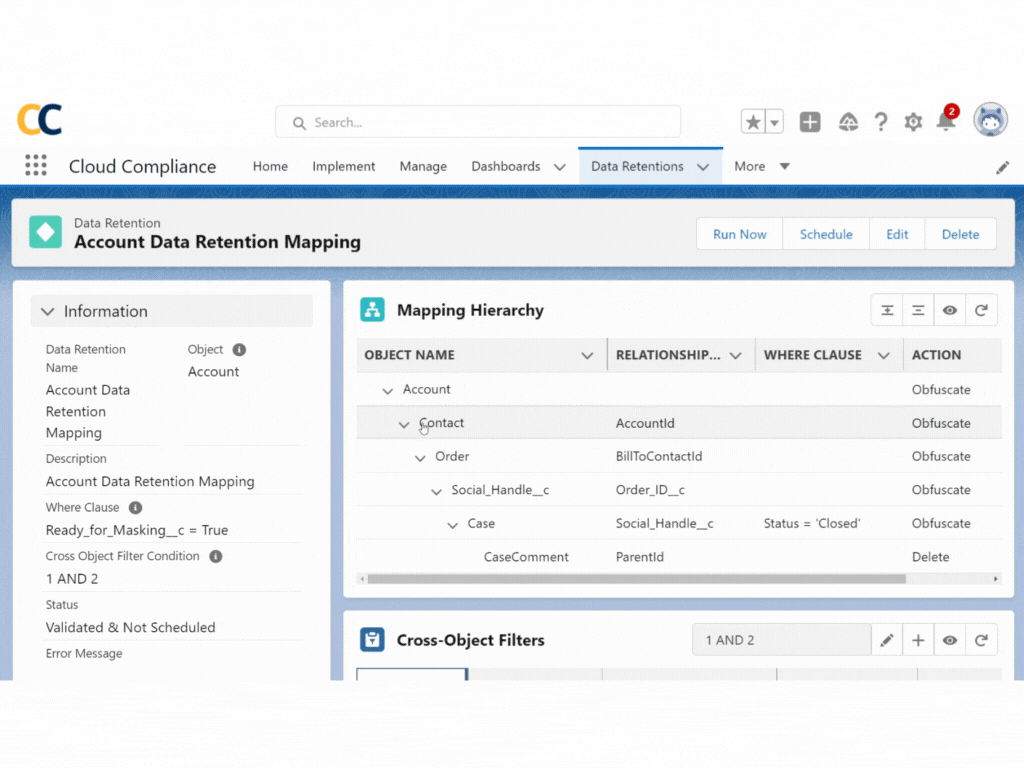Click the favorite star toggle in the header
The image size is (1024, 768).
[755, 120]
